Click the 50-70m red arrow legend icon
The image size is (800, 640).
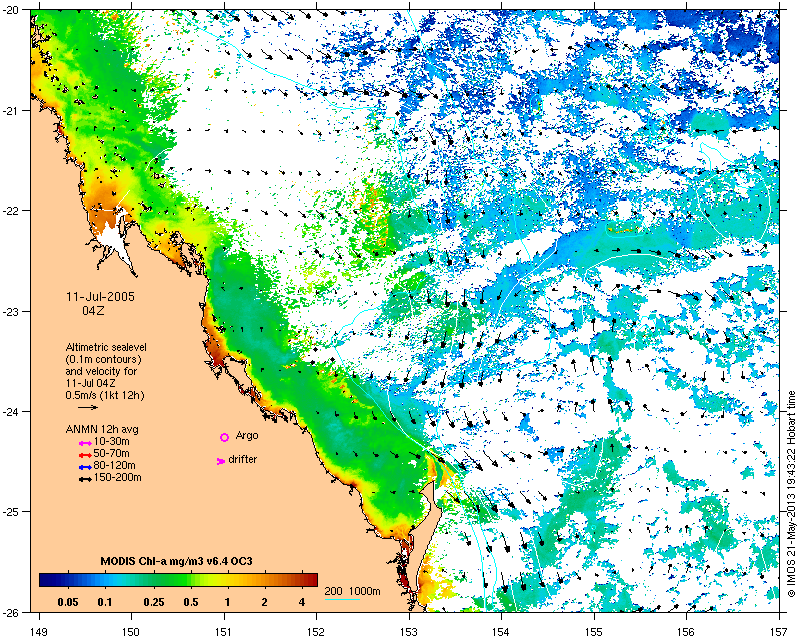pyautogui.click(x=85, y=455)
